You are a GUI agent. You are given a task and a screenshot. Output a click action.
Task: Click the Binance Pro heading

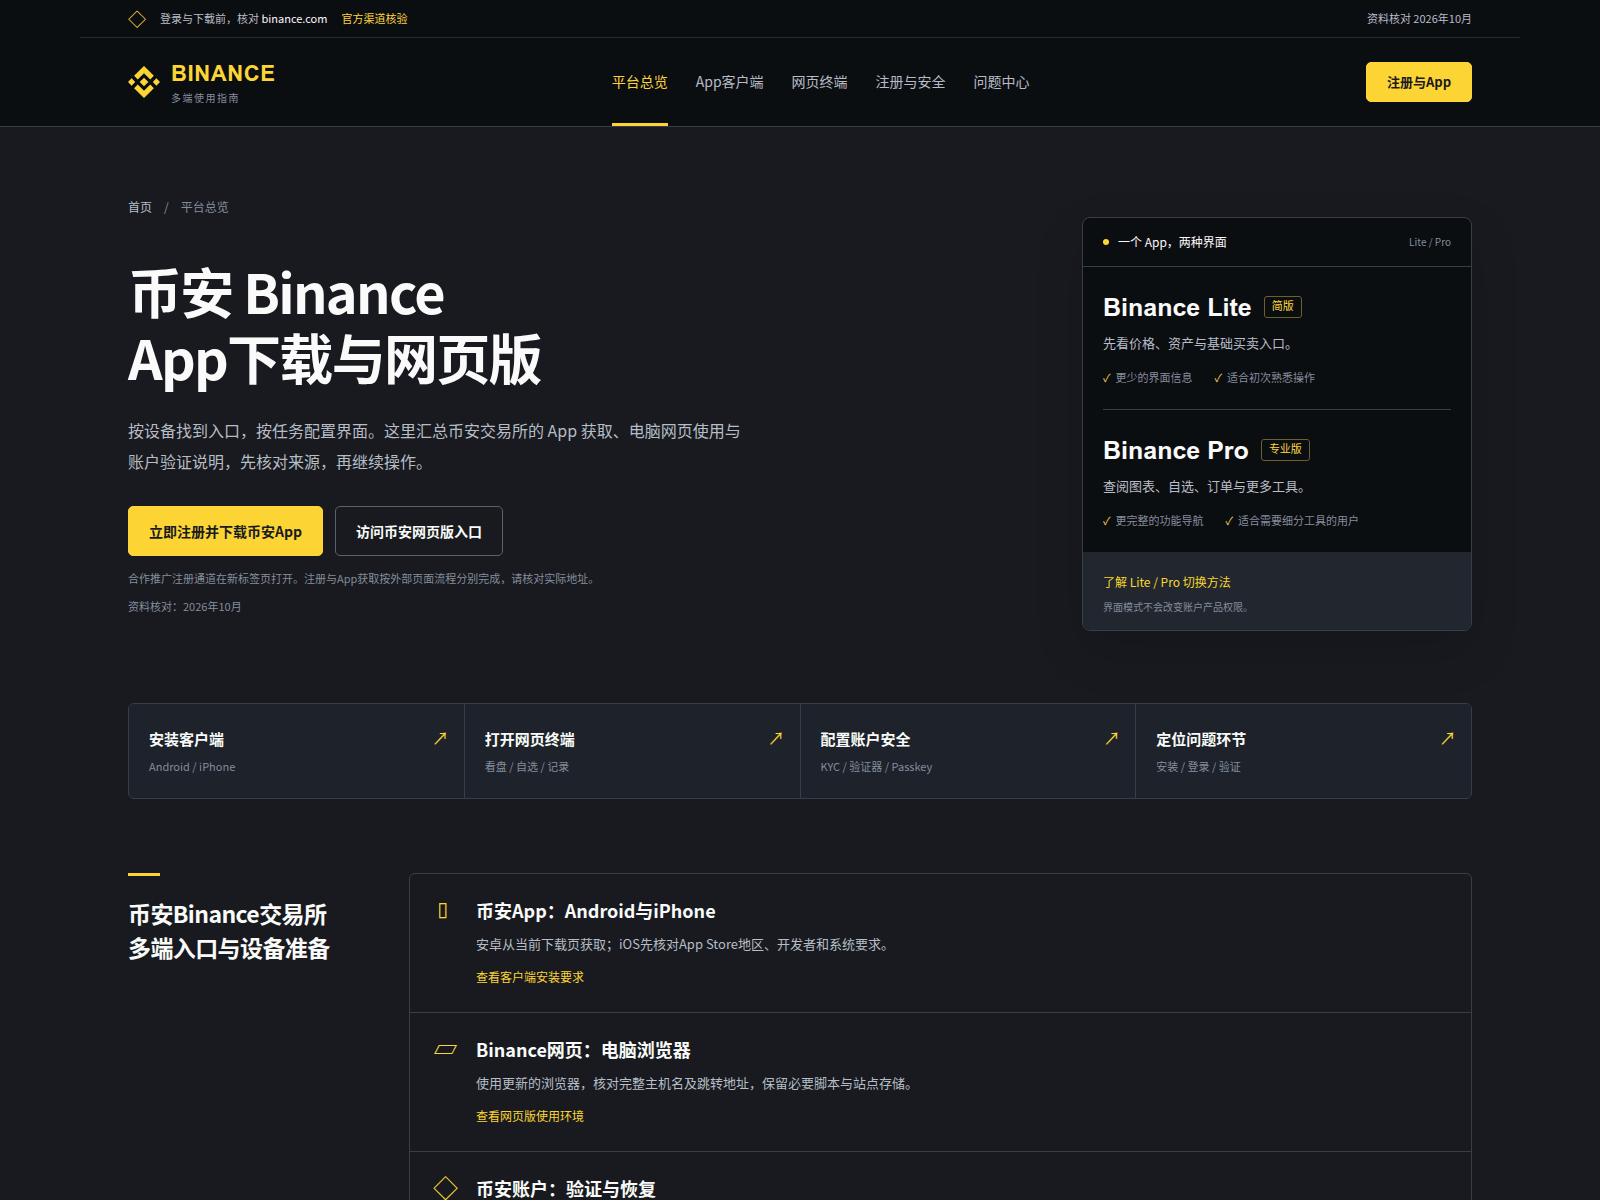(1175, 450)
